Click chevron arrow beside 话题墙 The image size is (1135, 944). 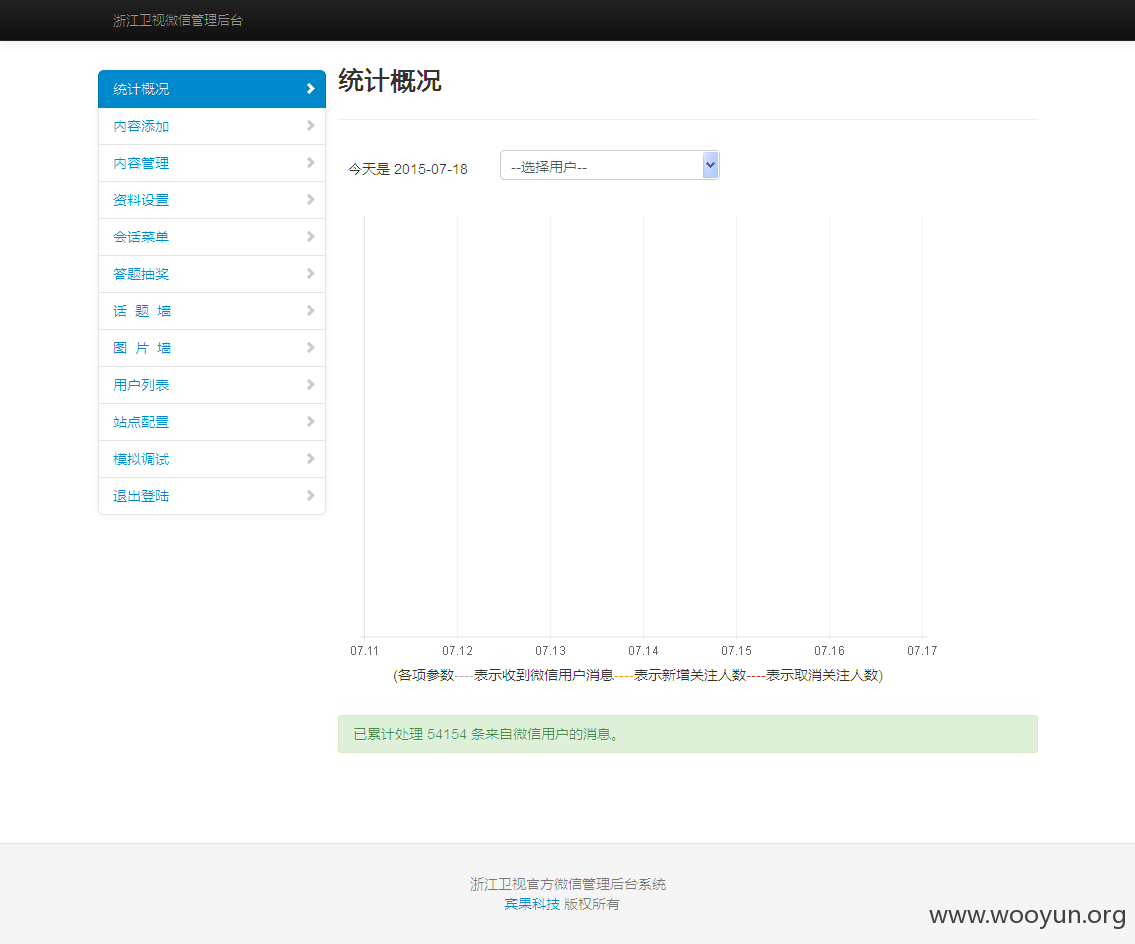click(x=311, y=310)
